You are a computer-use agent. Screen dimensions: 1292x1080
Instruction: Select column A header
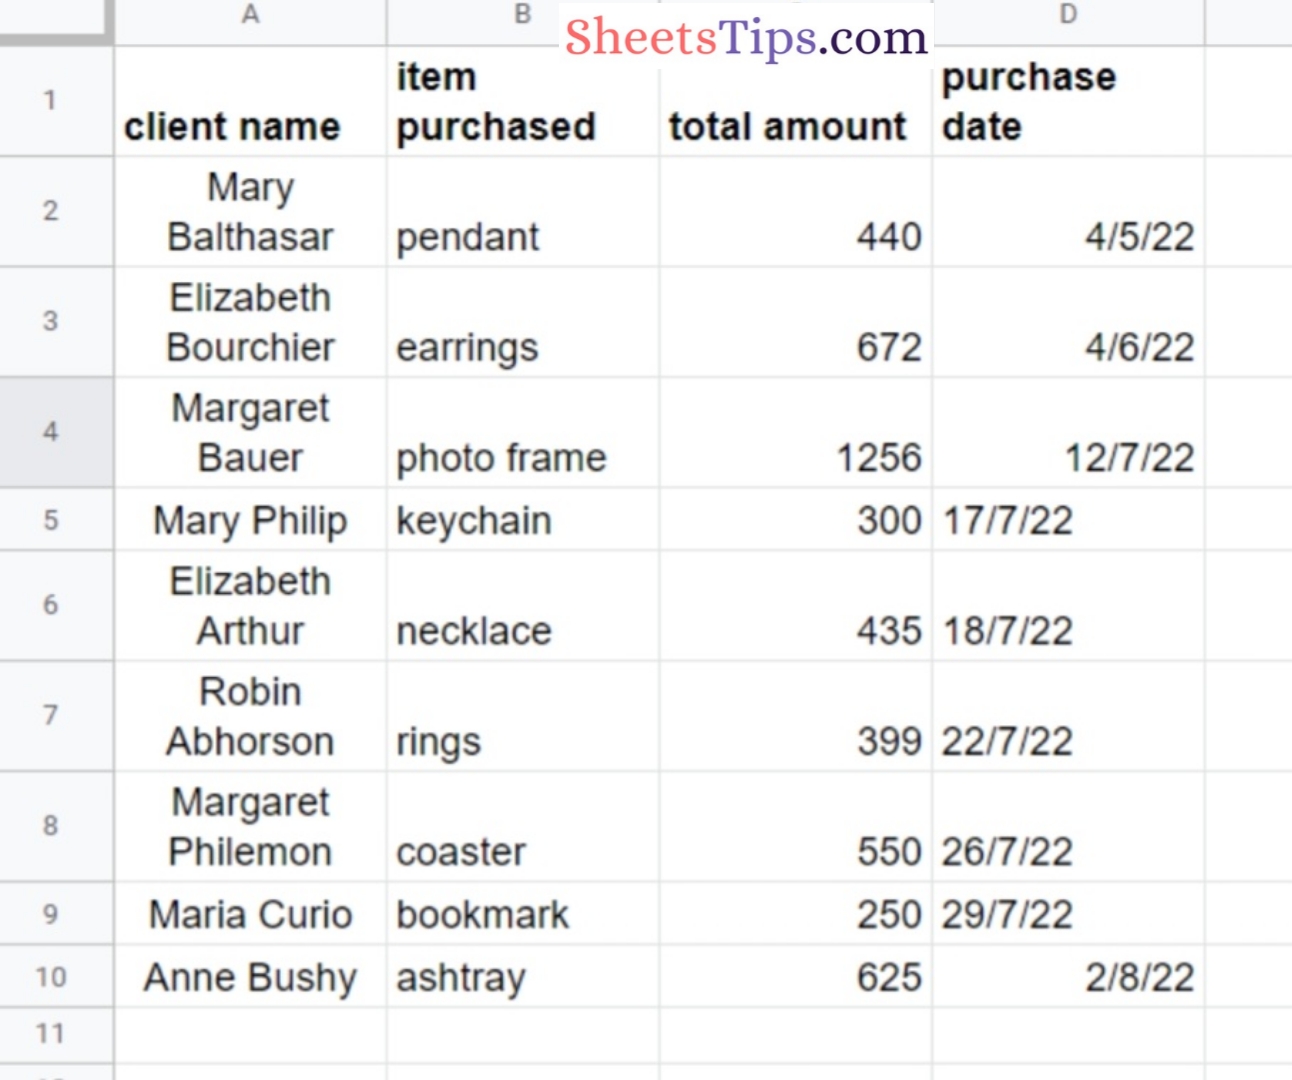coord(249,15)
